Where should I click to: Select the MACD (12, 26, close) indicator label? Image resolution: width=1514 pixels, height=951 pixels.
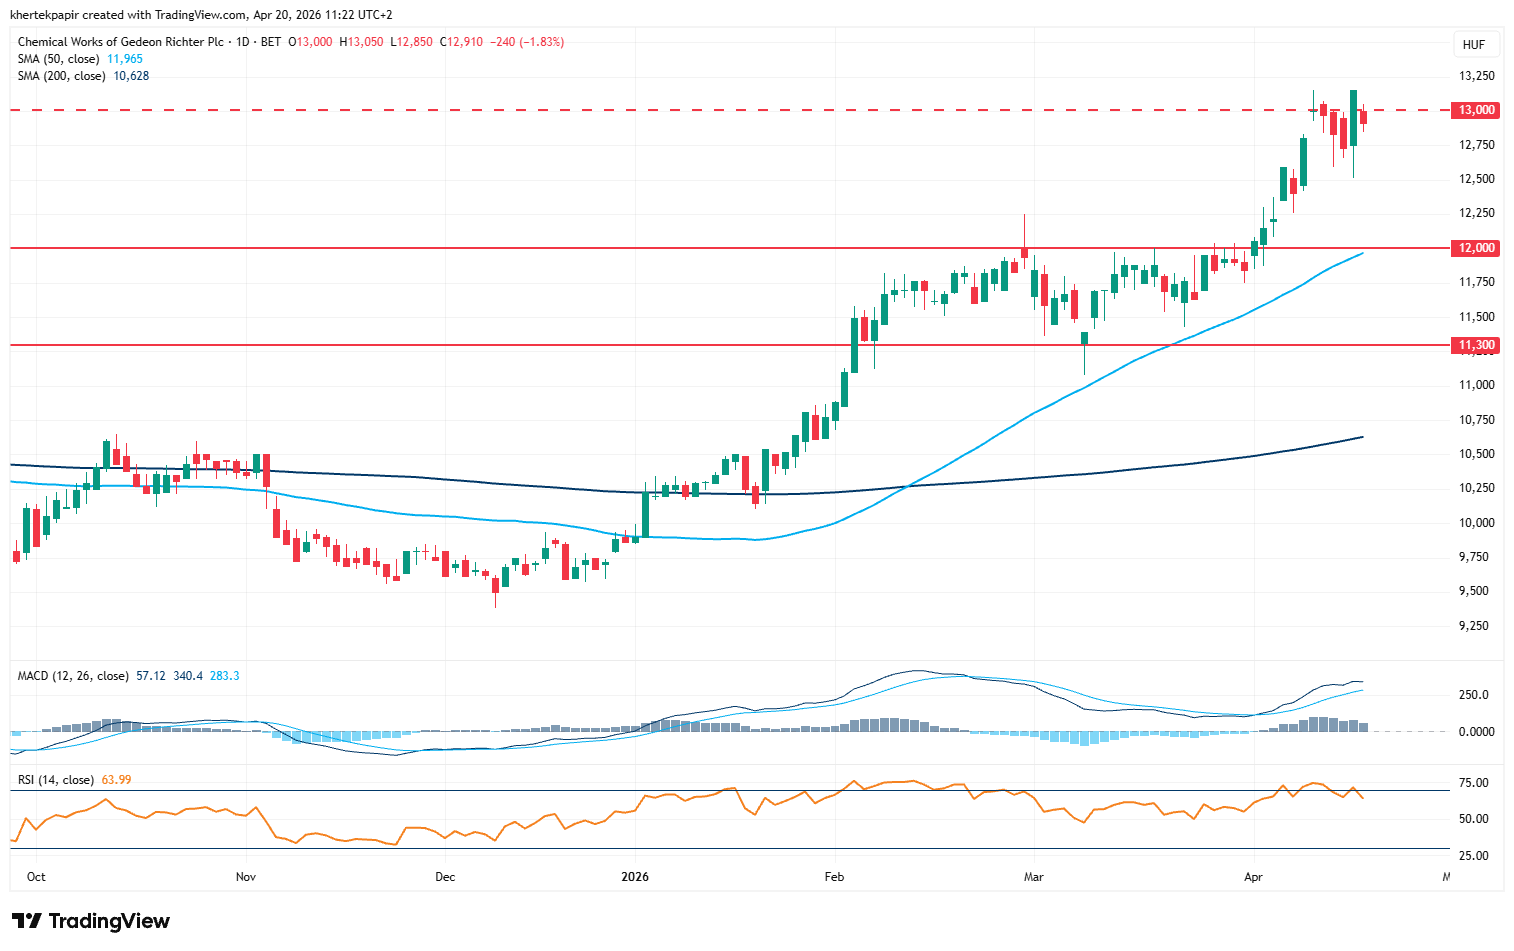click(73, 676)
